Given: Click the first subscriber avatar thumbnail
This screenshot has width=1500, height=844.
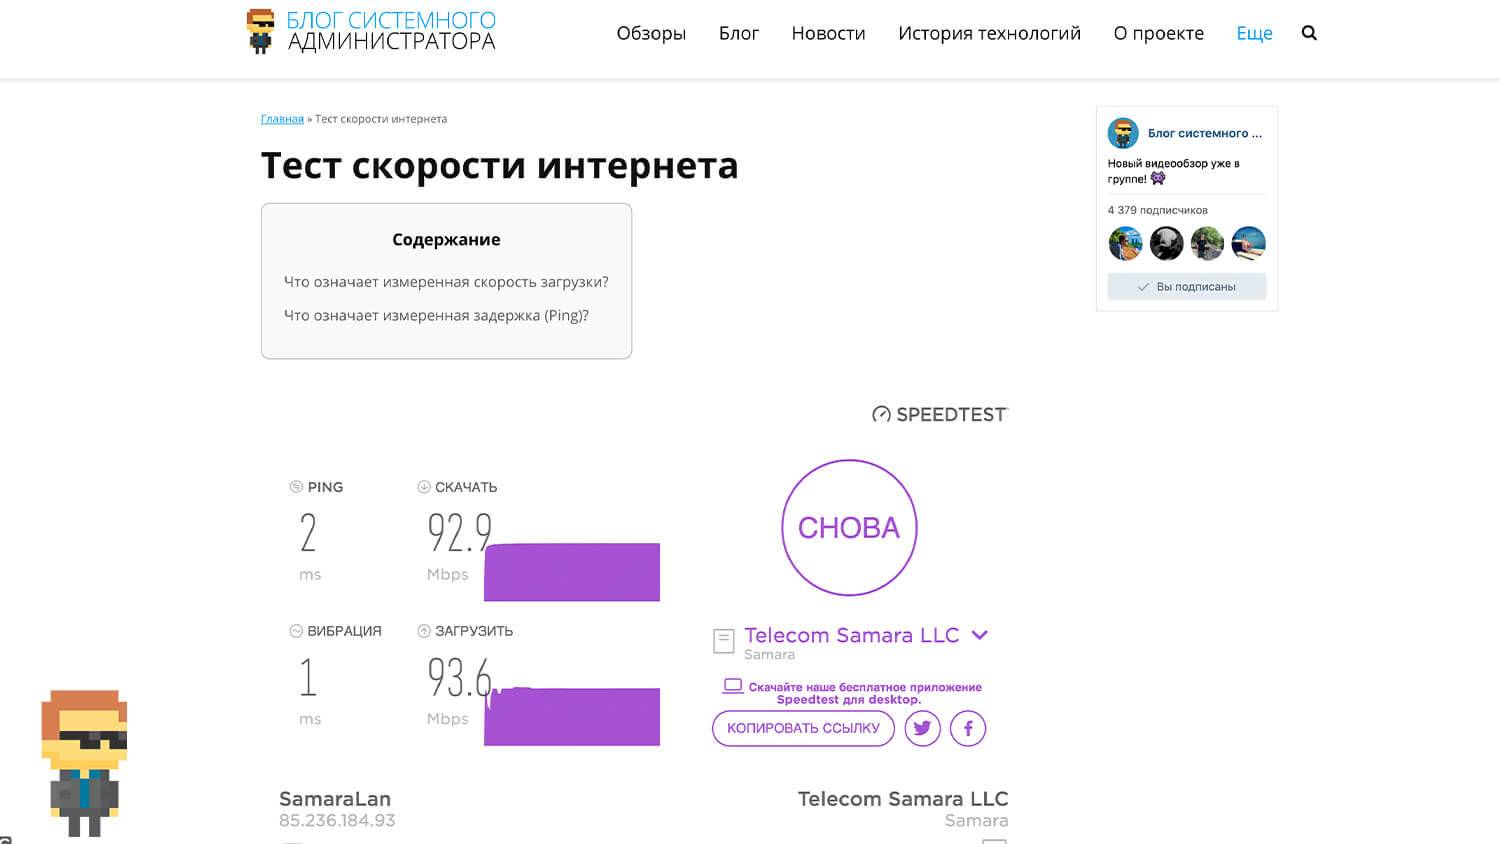Looking at the screenshot, I should [1125, 243].
